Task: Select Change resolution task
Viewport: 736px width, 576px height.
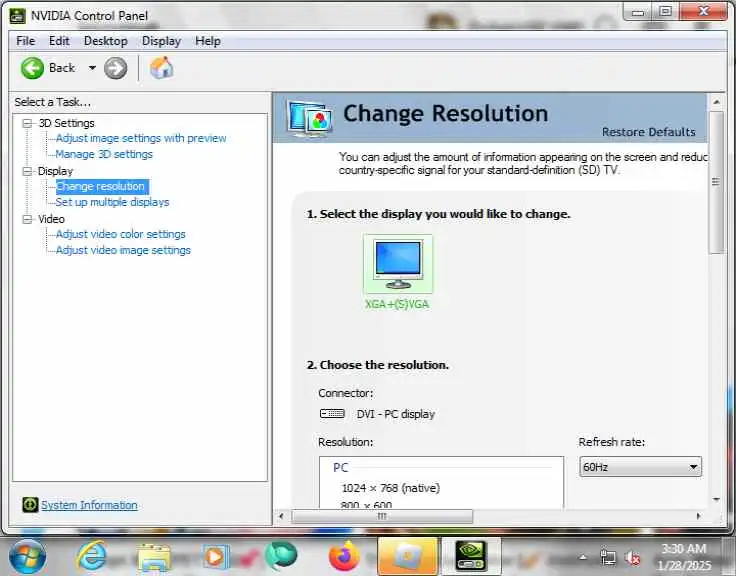Action: 102,186
